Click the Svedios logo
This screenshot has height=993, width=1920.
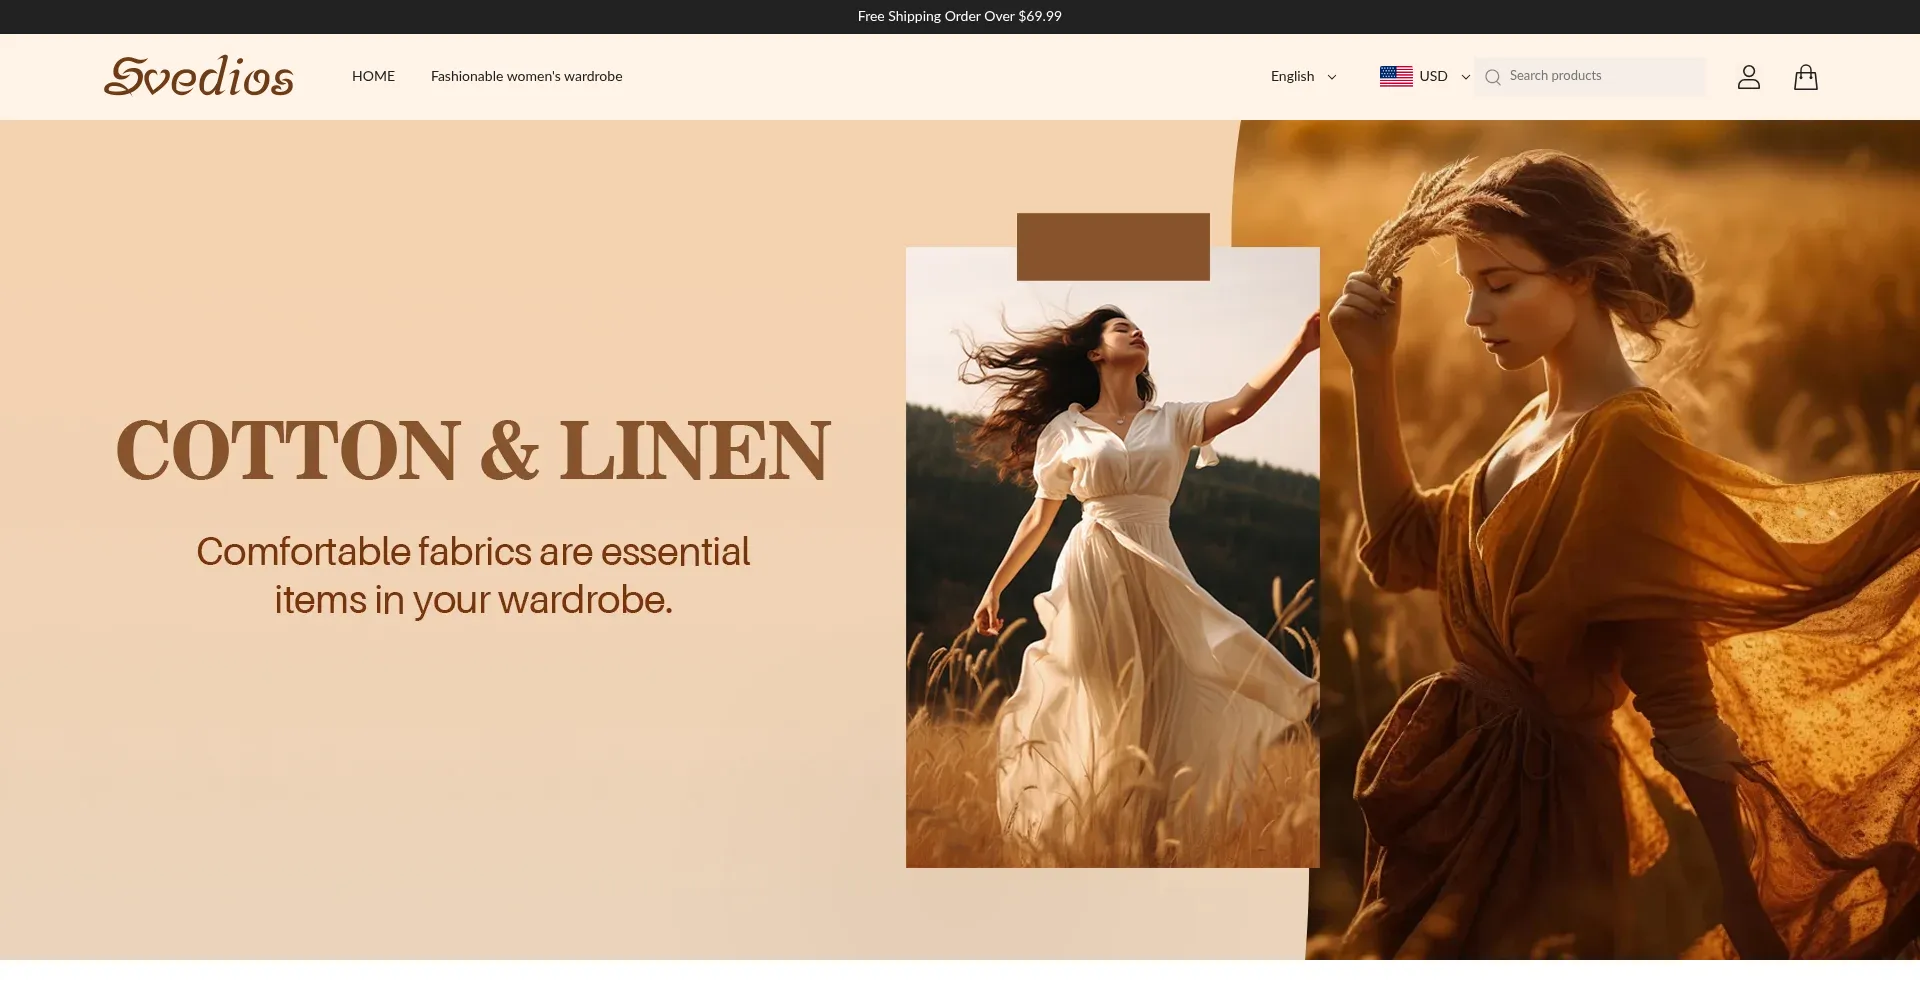pyautogui.click(x=198, y=77)
